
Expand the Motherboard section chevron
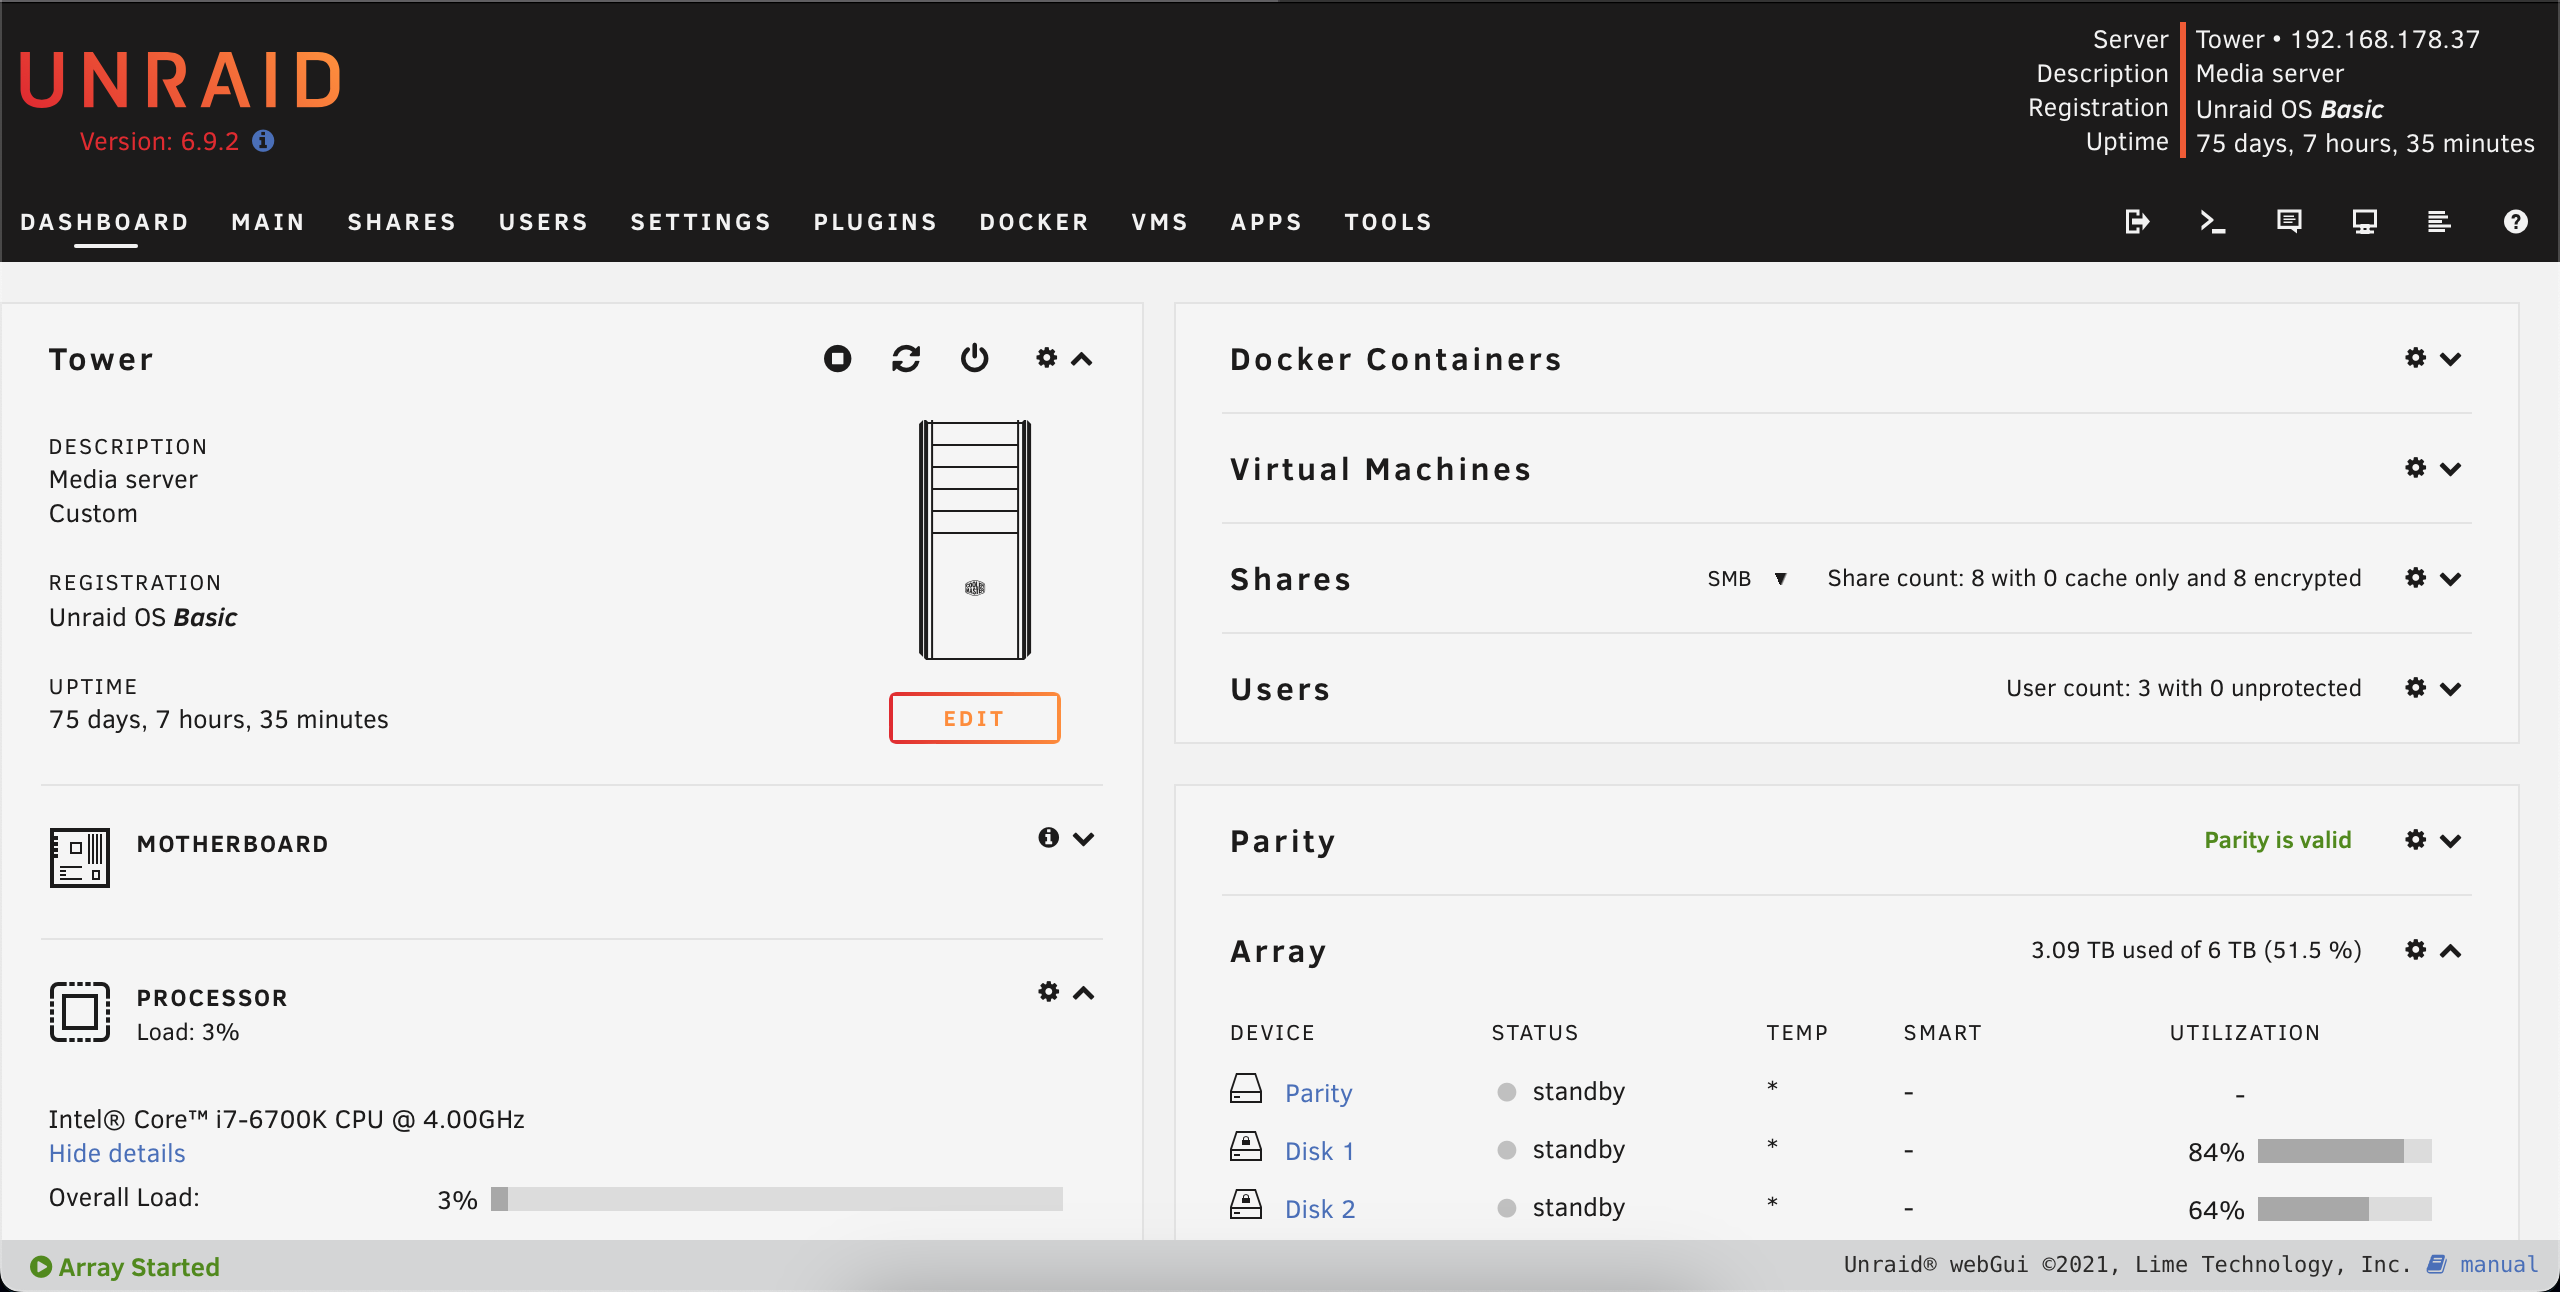tap(1084, 839)
